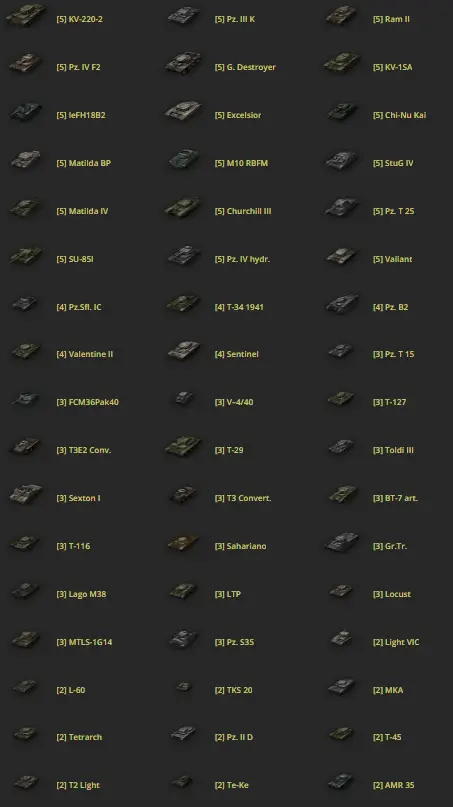Image resolution: width=453 pixels, height=807 pixels.
Task: Click the KV-220-2 tank icon
Action: (25, 16)
